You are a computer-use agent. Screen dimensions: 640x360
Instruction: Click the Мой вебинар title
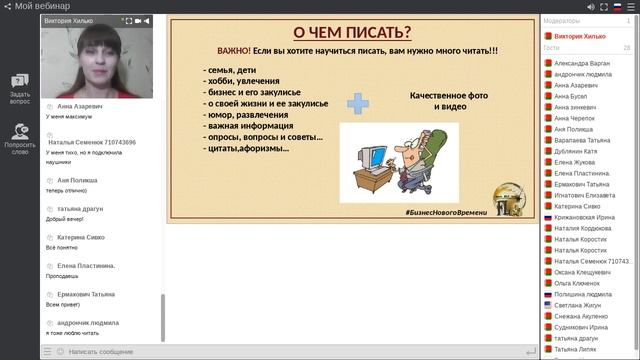[x=42, y=6]
